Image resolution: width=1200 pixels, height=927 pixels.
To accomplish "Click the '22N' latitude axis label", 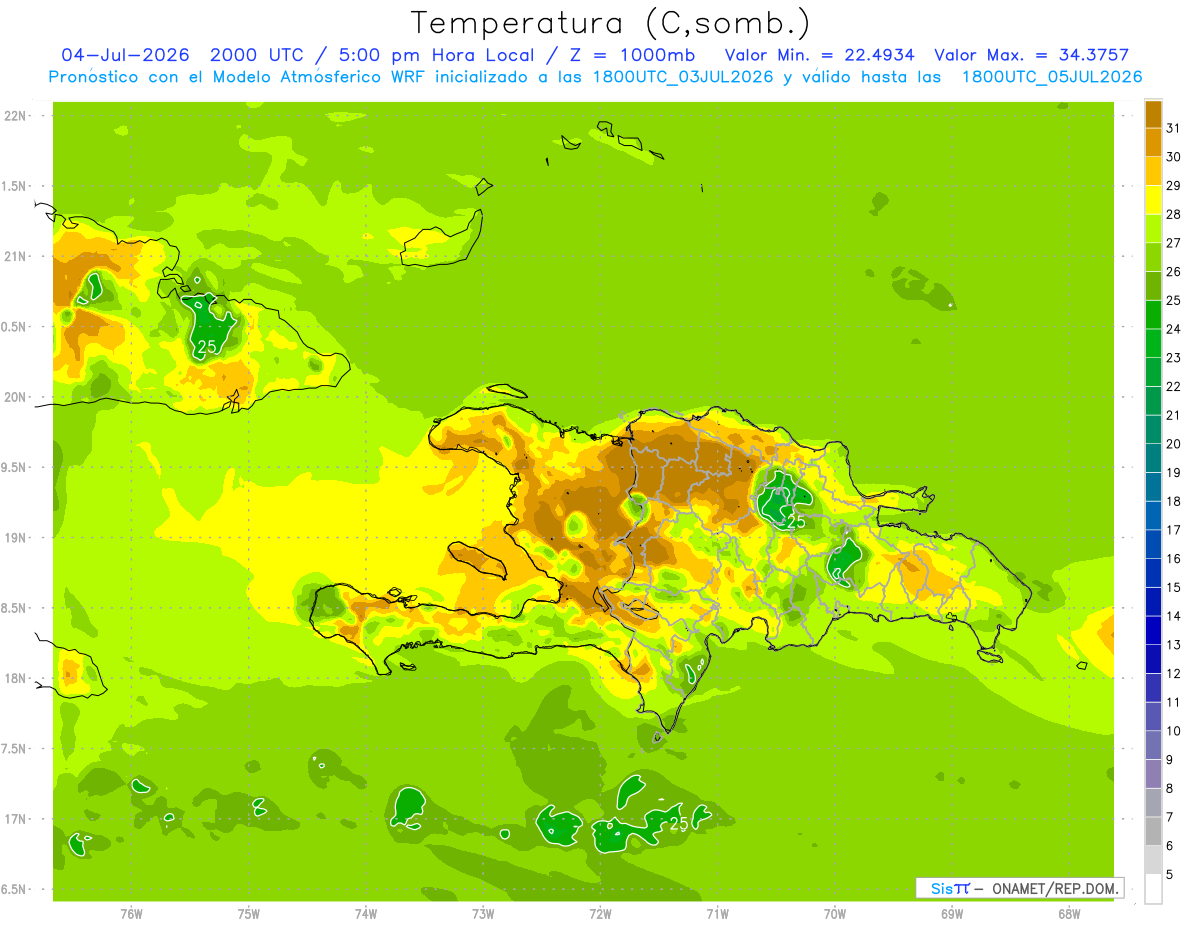I will [16, 116].
